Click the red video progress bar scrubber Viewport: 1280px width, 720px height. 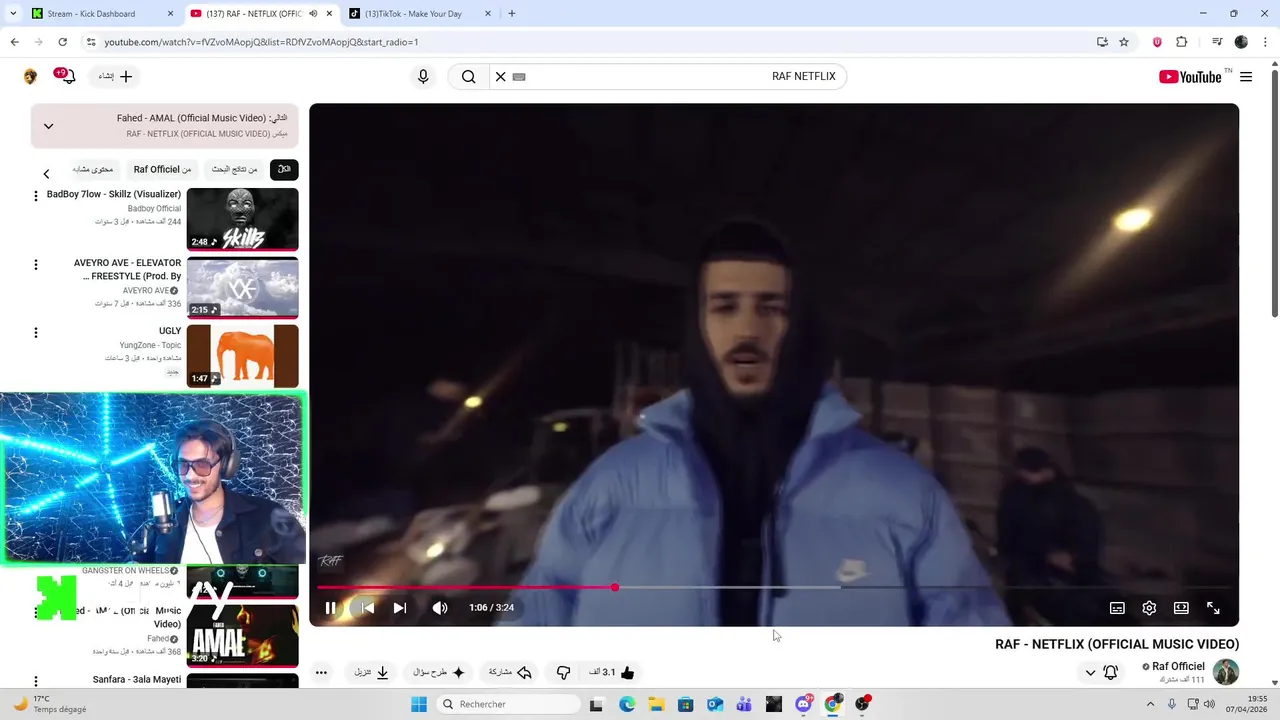click(x=614, y=588)
